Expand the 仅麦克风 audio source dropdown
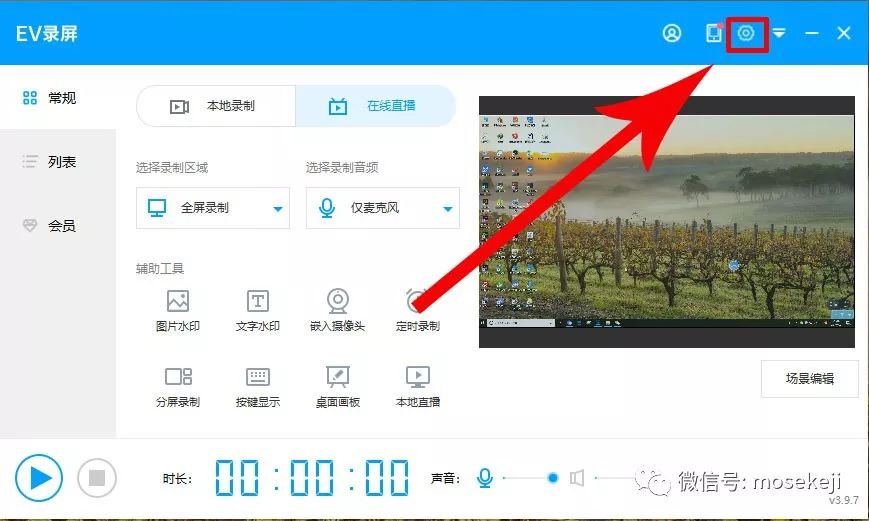 coord(383,208)
